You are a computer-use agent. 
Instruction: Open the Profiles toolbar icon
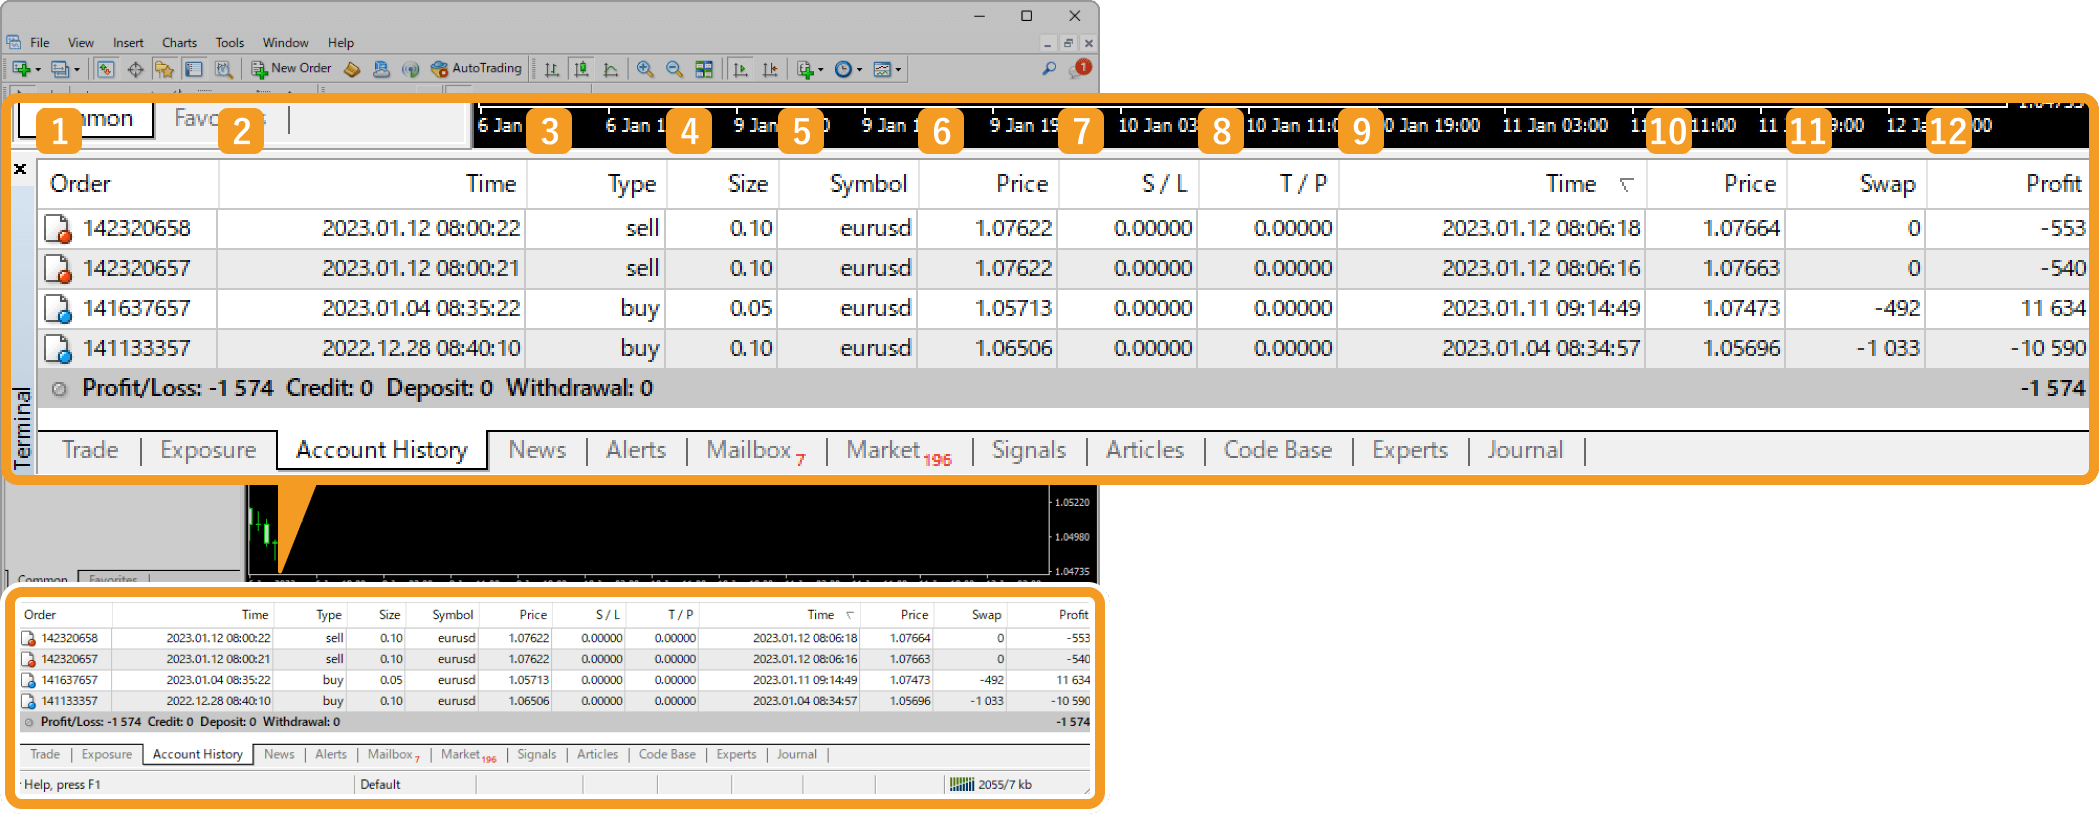point(60,69)
